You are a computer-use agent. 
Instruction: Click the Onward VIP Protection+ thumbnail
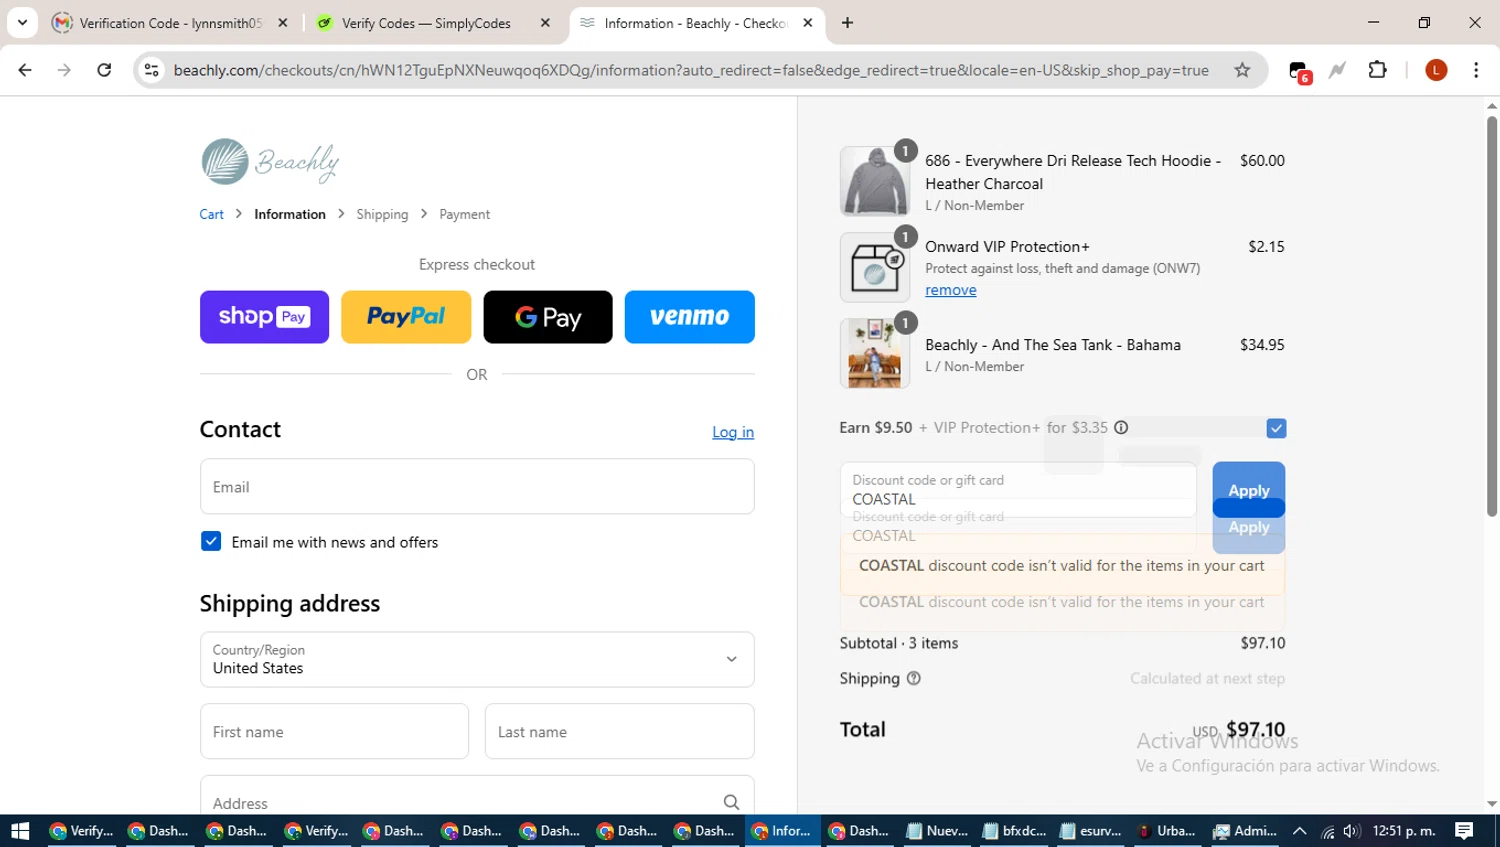(874, 267)
